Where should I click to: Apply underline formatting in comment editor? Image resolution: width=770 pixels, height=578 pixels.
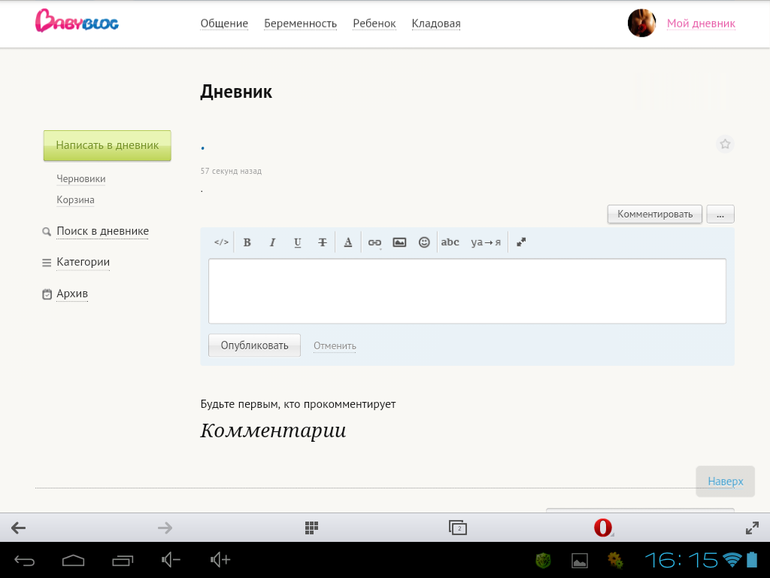point(297,242)
